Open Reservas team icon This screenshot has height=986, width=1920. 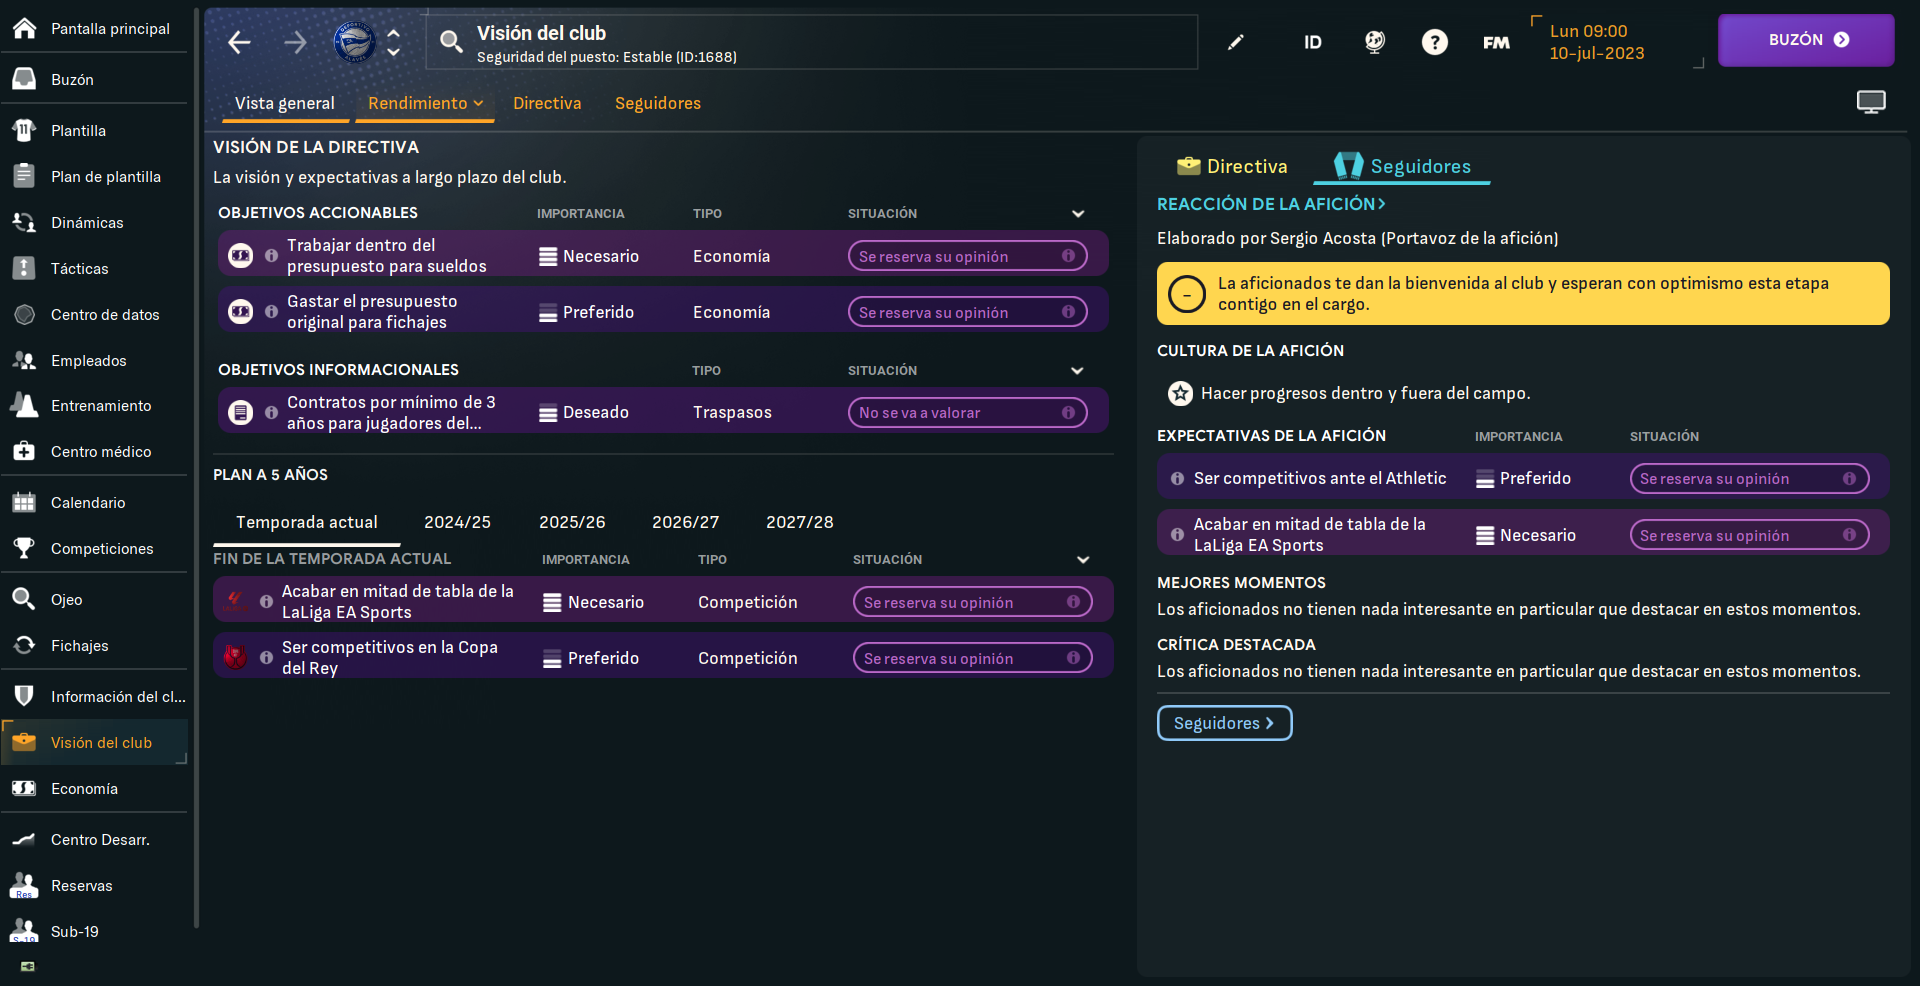click(24, 885)
